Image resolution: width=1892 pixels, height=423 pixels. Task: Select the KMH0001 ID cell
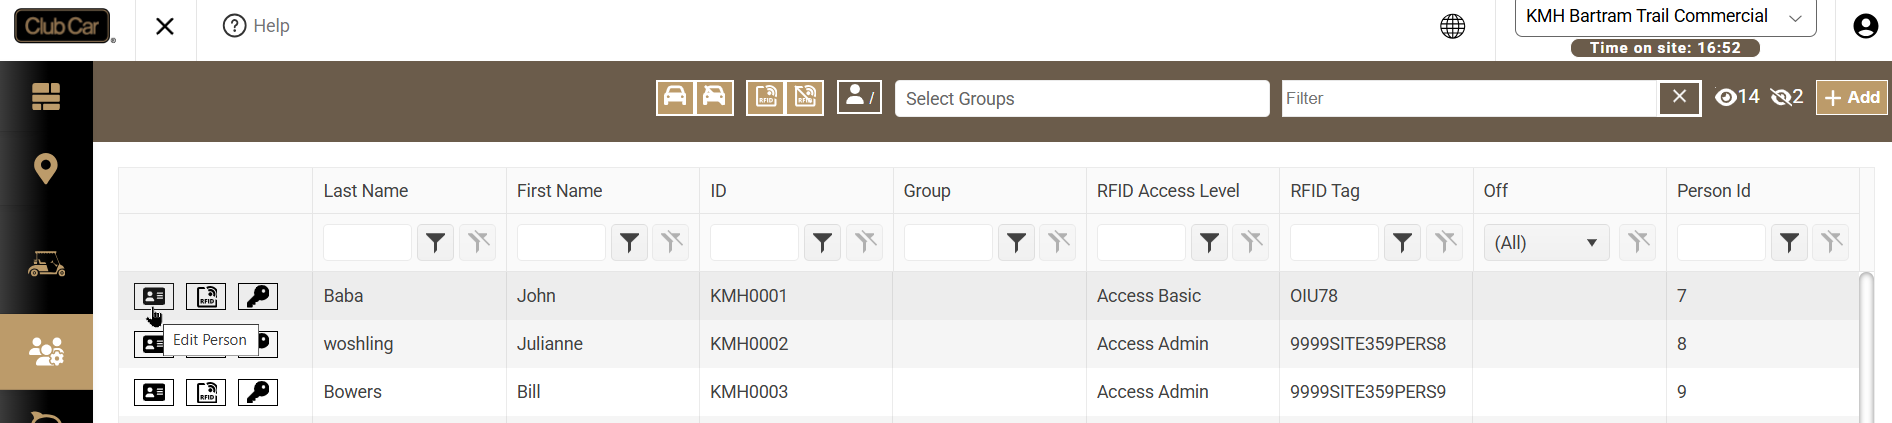pyautogui.click(x=796, y=296)
